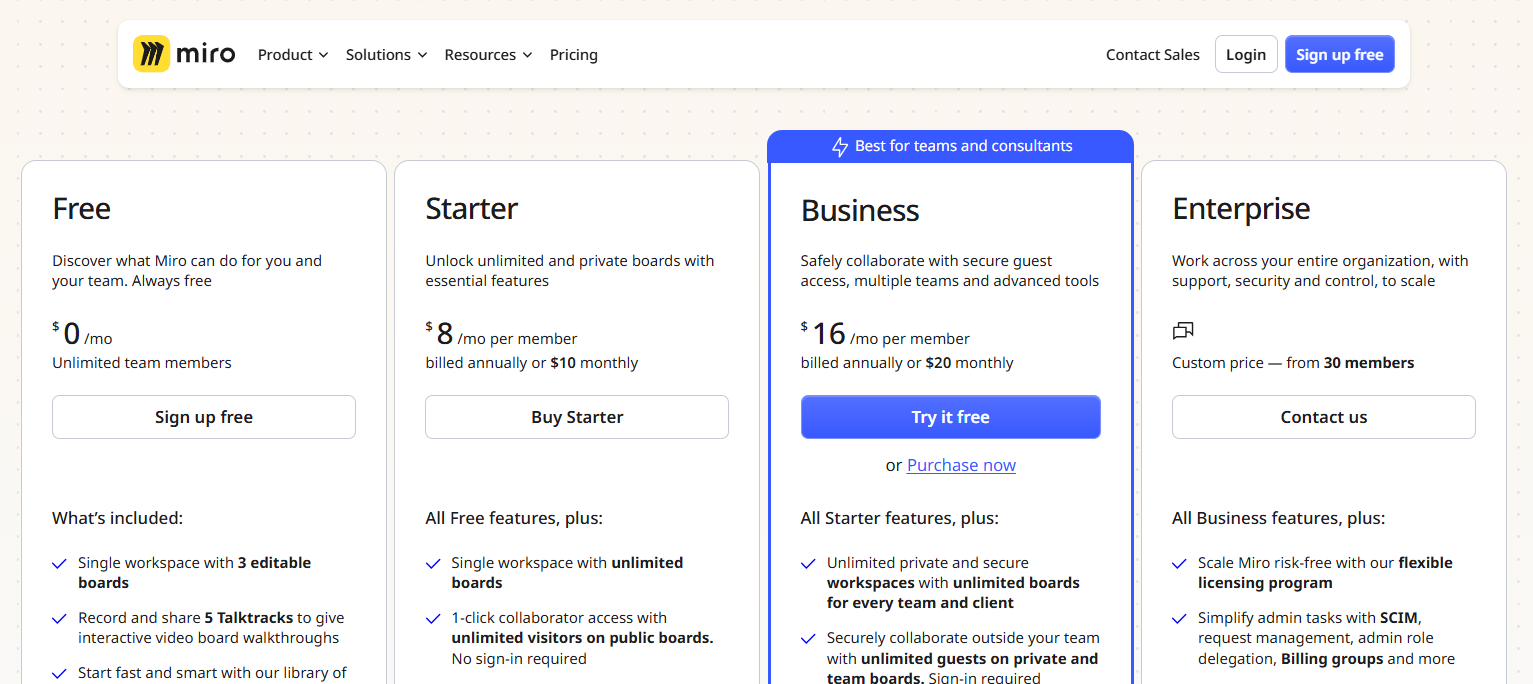
Task: Choose Sign up free in the Free plan card
Action: tap(204, 417)
